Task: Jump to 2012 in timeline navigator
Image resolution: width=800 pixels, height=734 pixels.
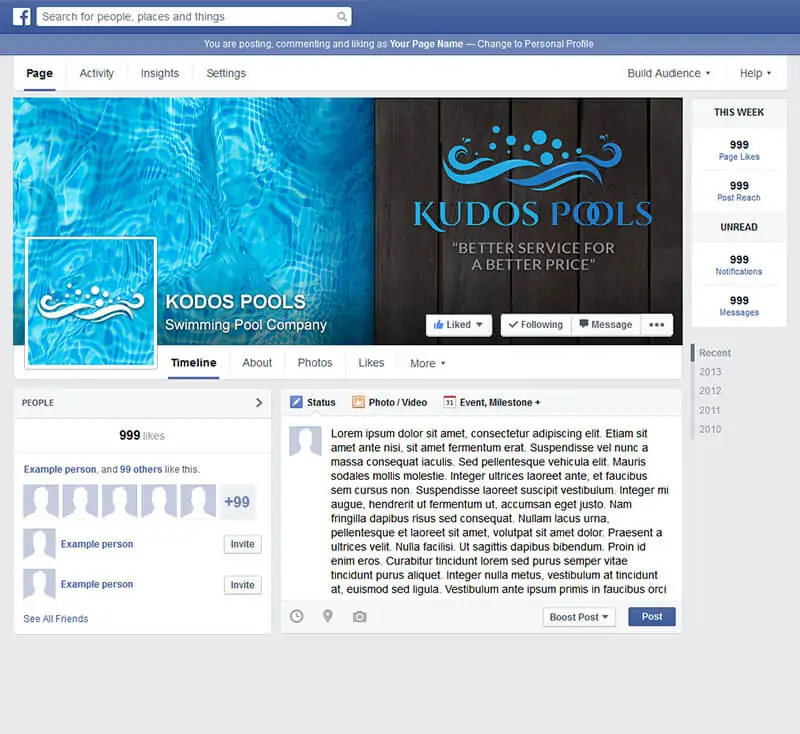Action: coord(710,391)
